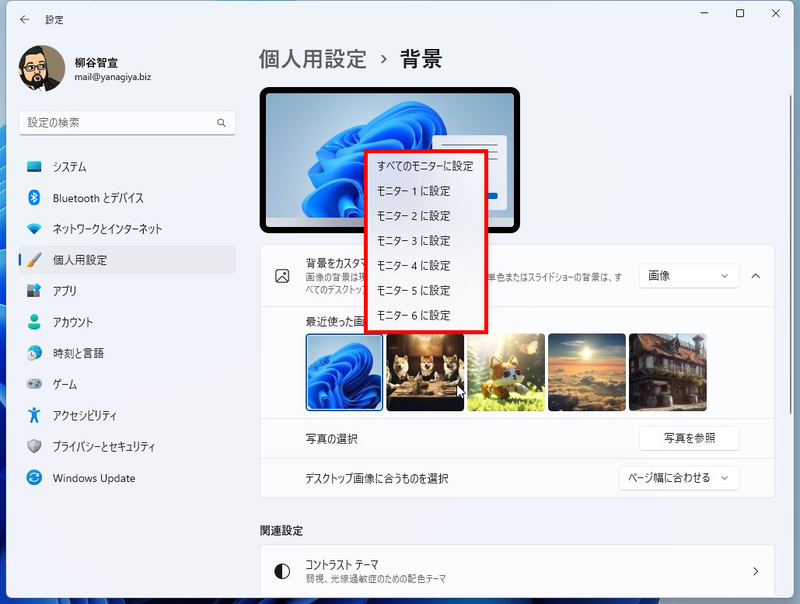800x604 pixels.
Task: Click the mail@yanagiya.biz account text
Action: pyautogui.click(x=113, y=77)
